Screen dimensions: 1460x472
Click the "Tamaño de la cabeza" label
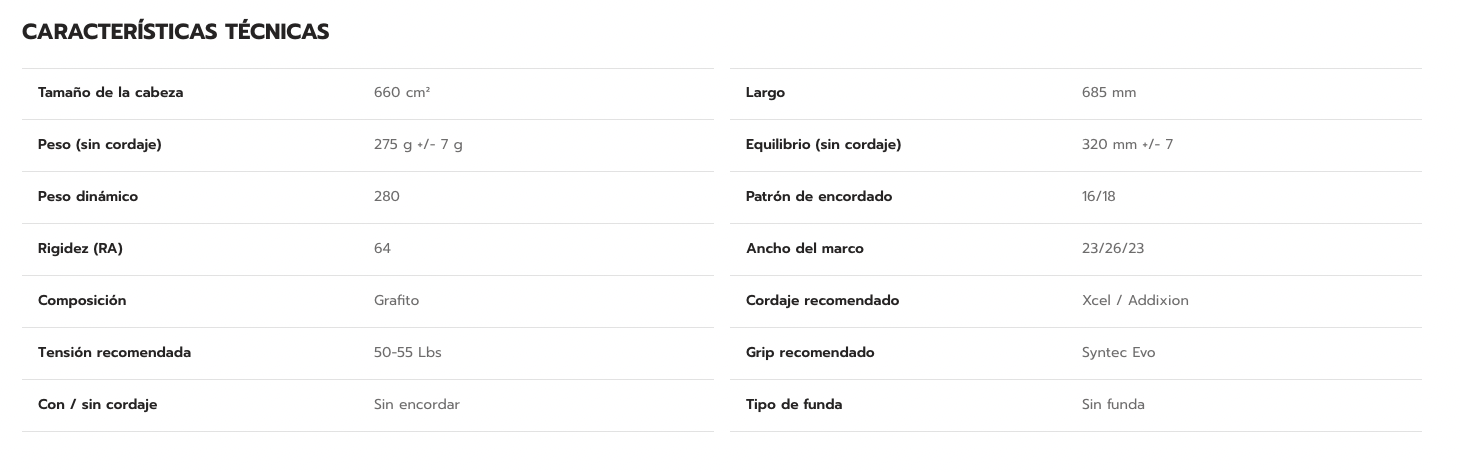click(110, 93)
